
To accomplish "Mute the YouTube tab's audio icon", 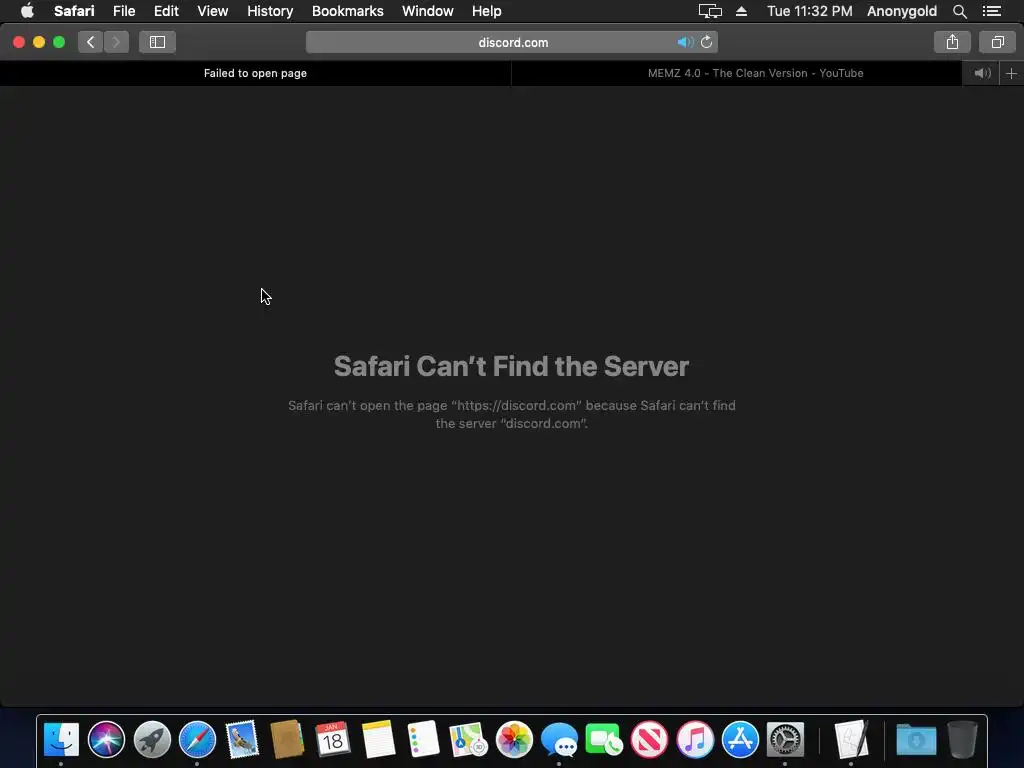I will [982, 73].
